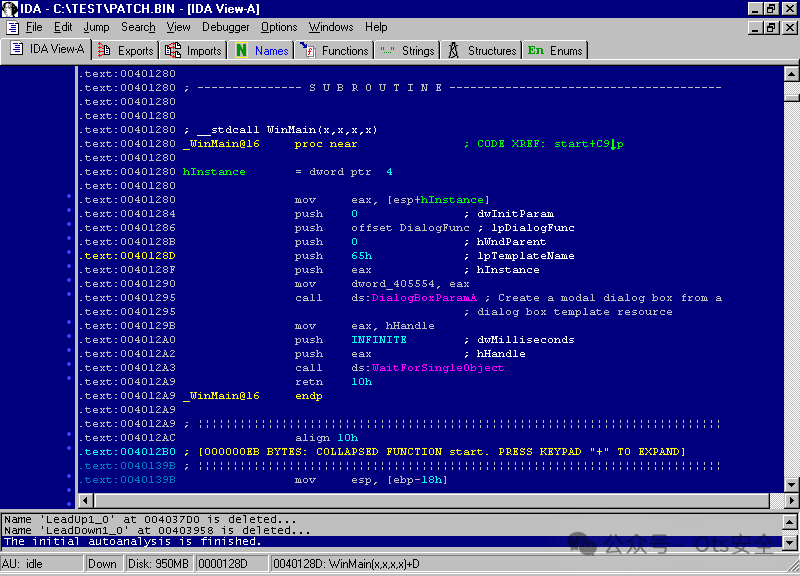
Task: Switch to the Exports tab
Action: 126,51
